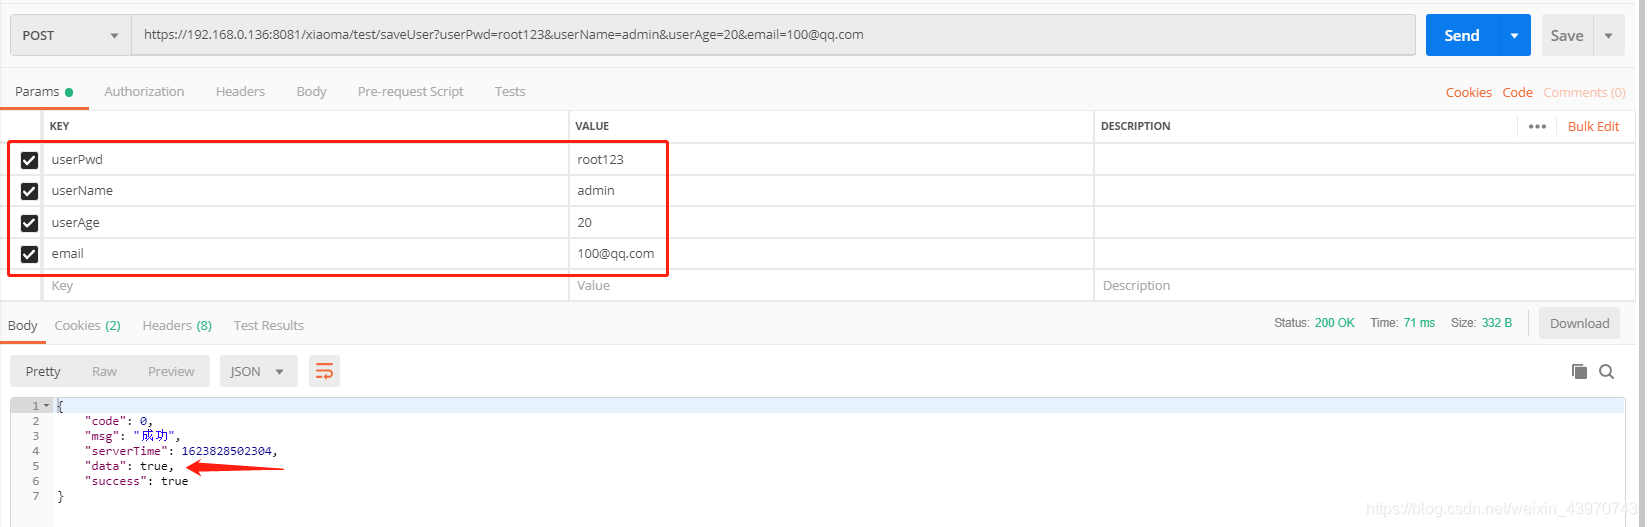Click the DESCRIPTION column header

point(1135,126)
